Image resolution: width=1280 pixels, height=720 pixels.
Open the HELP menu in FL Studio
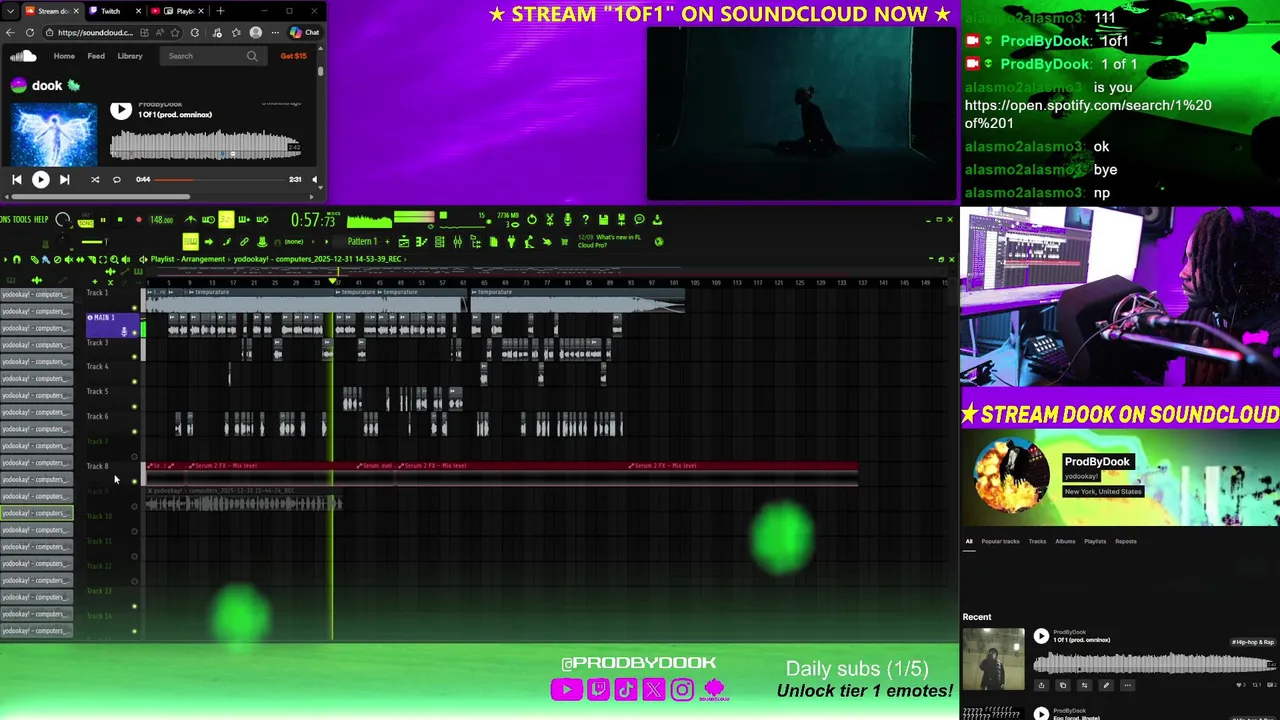coord(41,219)
